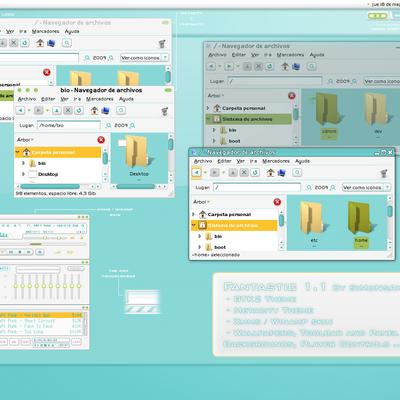Open Ayuda menu in the bio window

(x=126, y=99)
